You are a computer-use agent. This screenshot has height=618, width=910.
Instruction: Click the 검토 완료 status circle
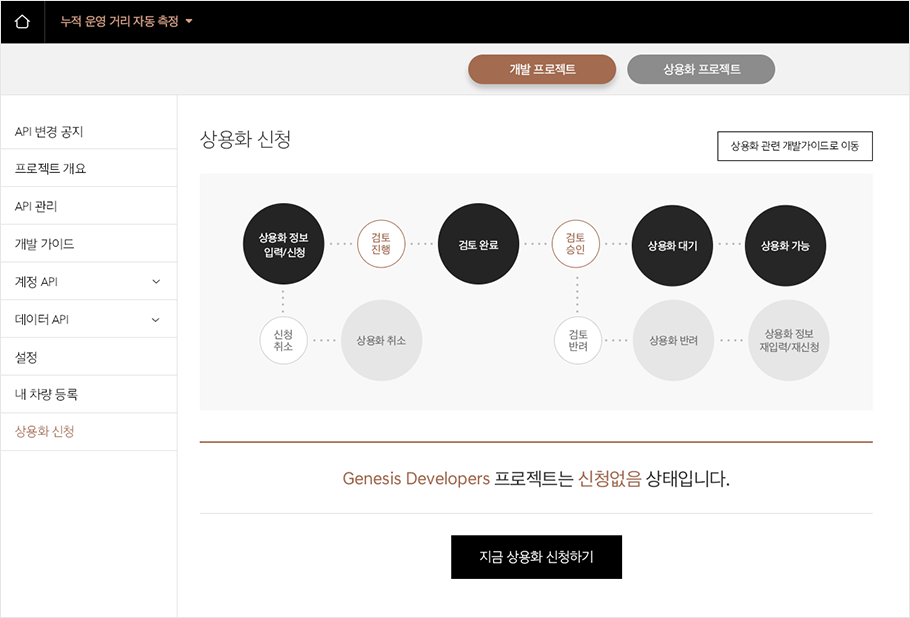478,245
